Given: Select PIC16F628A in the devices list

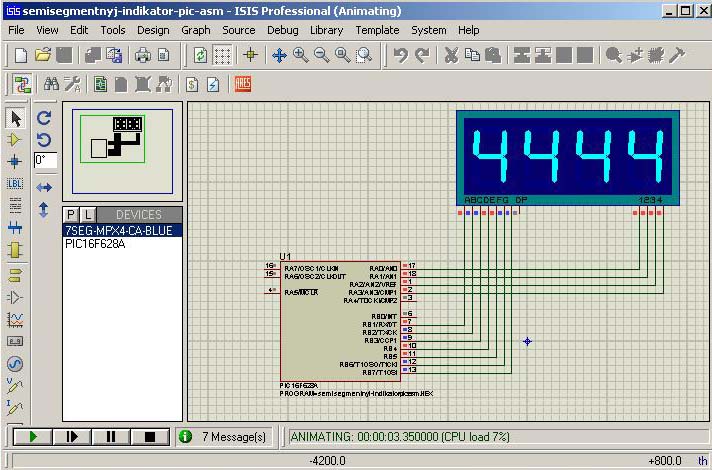Looking at the screenshot, I should pos(95,244).
